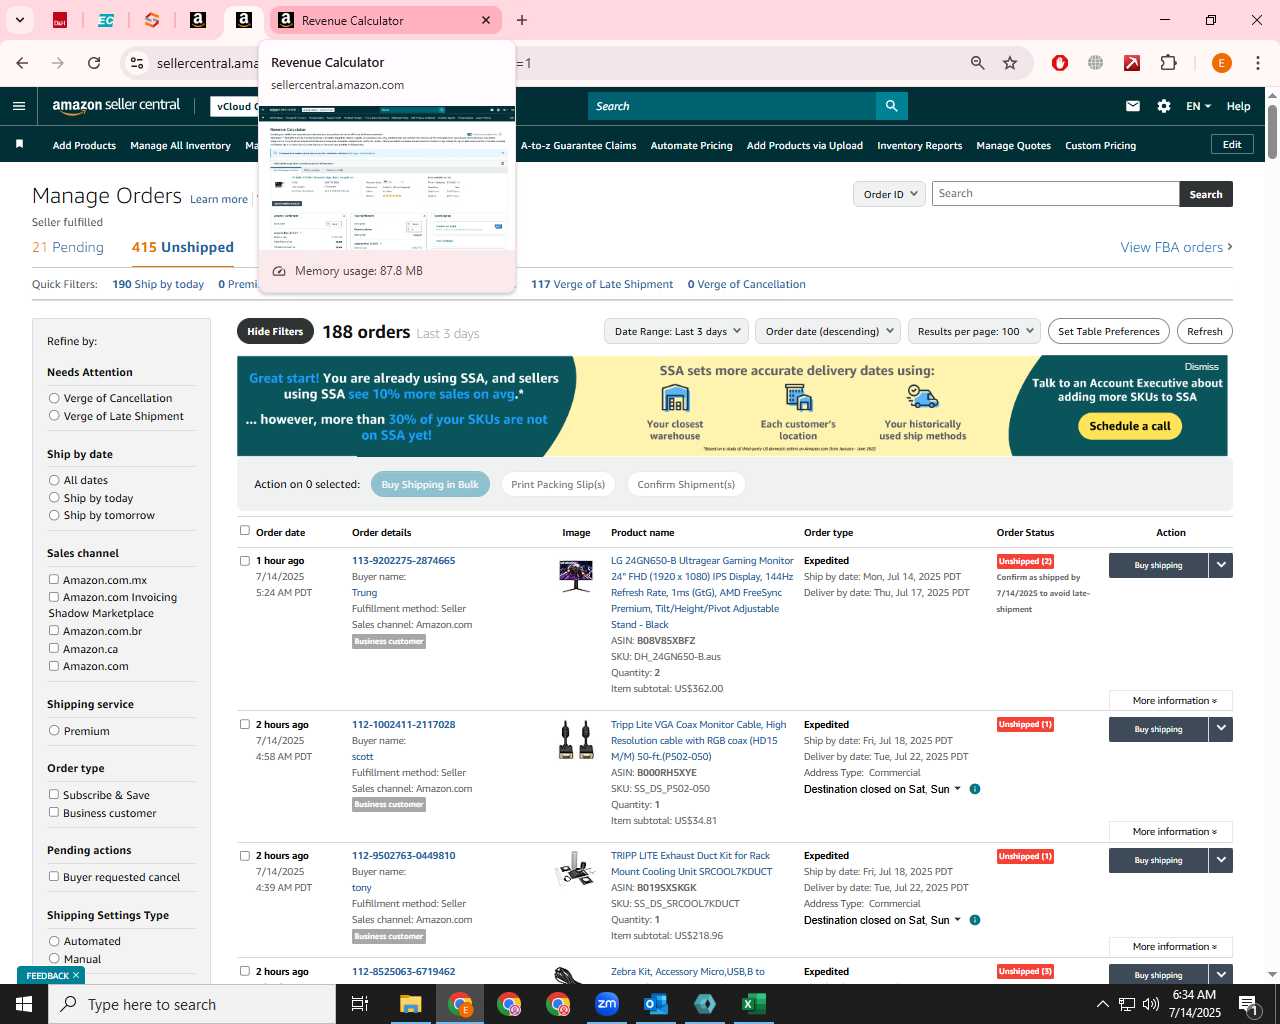Open the browser extensions puzzle icon

click(1168, 63)
